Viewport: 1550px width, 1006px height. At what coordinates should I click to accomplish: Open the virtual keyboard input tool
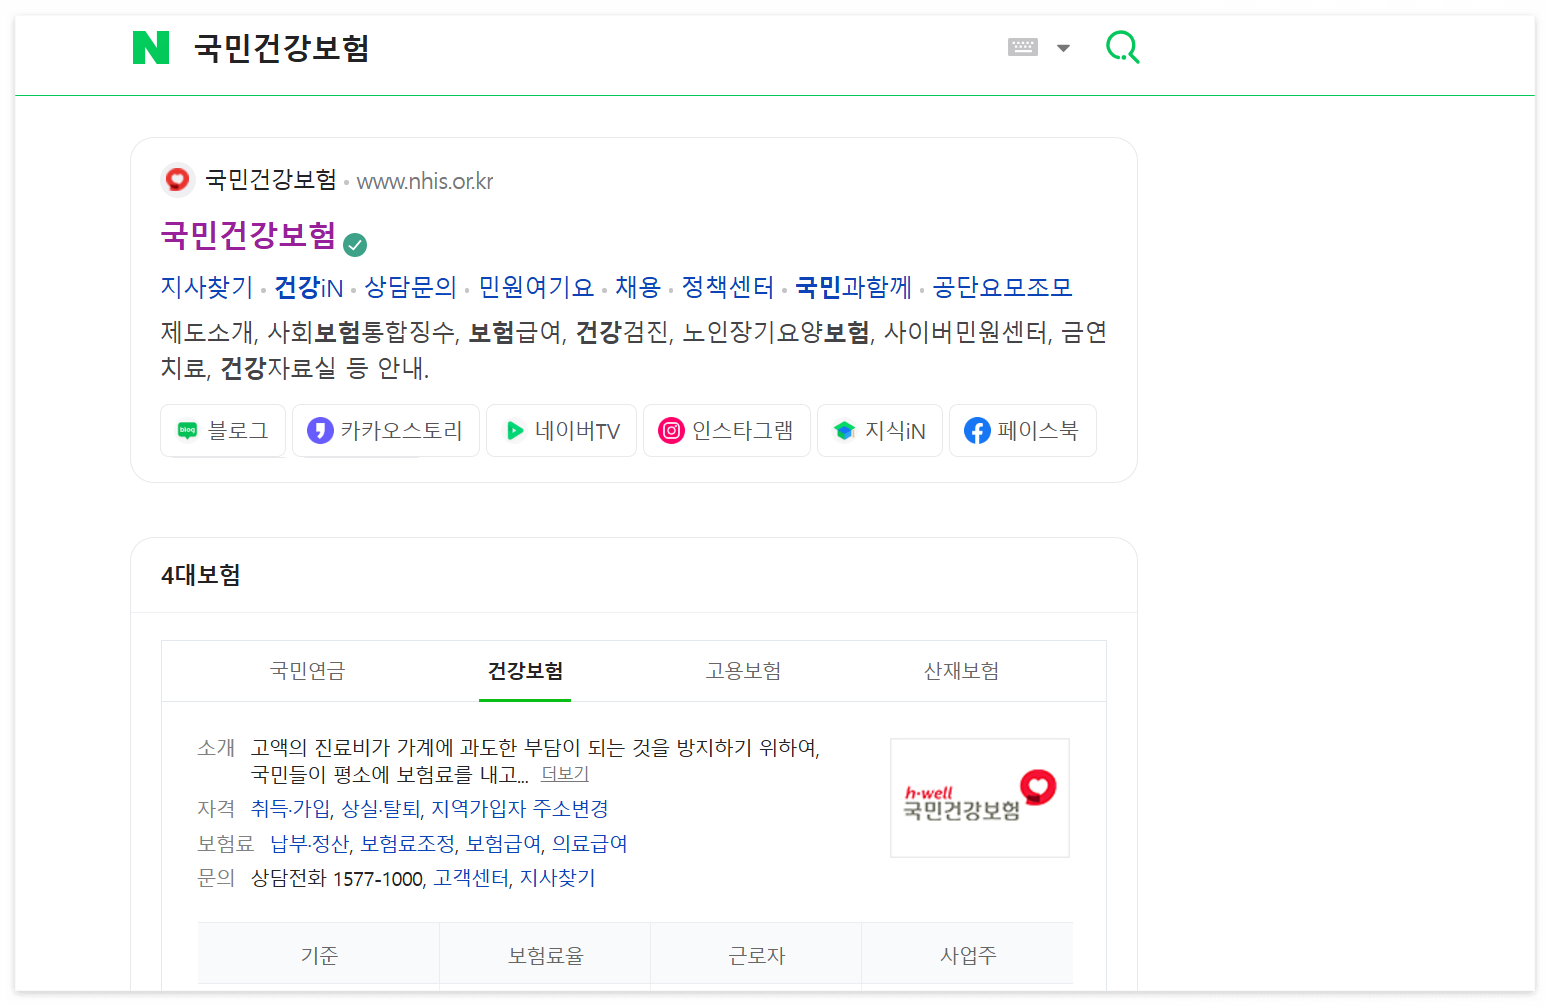(1023, 47)
